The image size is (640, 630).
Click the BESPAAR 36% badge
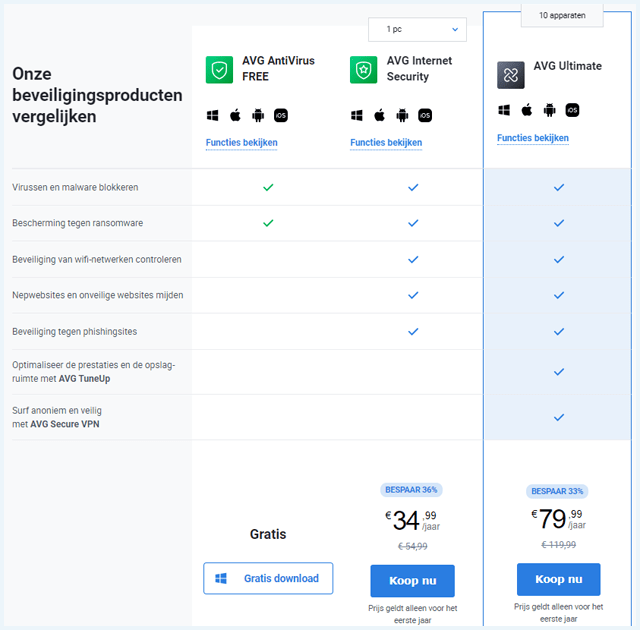411,490
